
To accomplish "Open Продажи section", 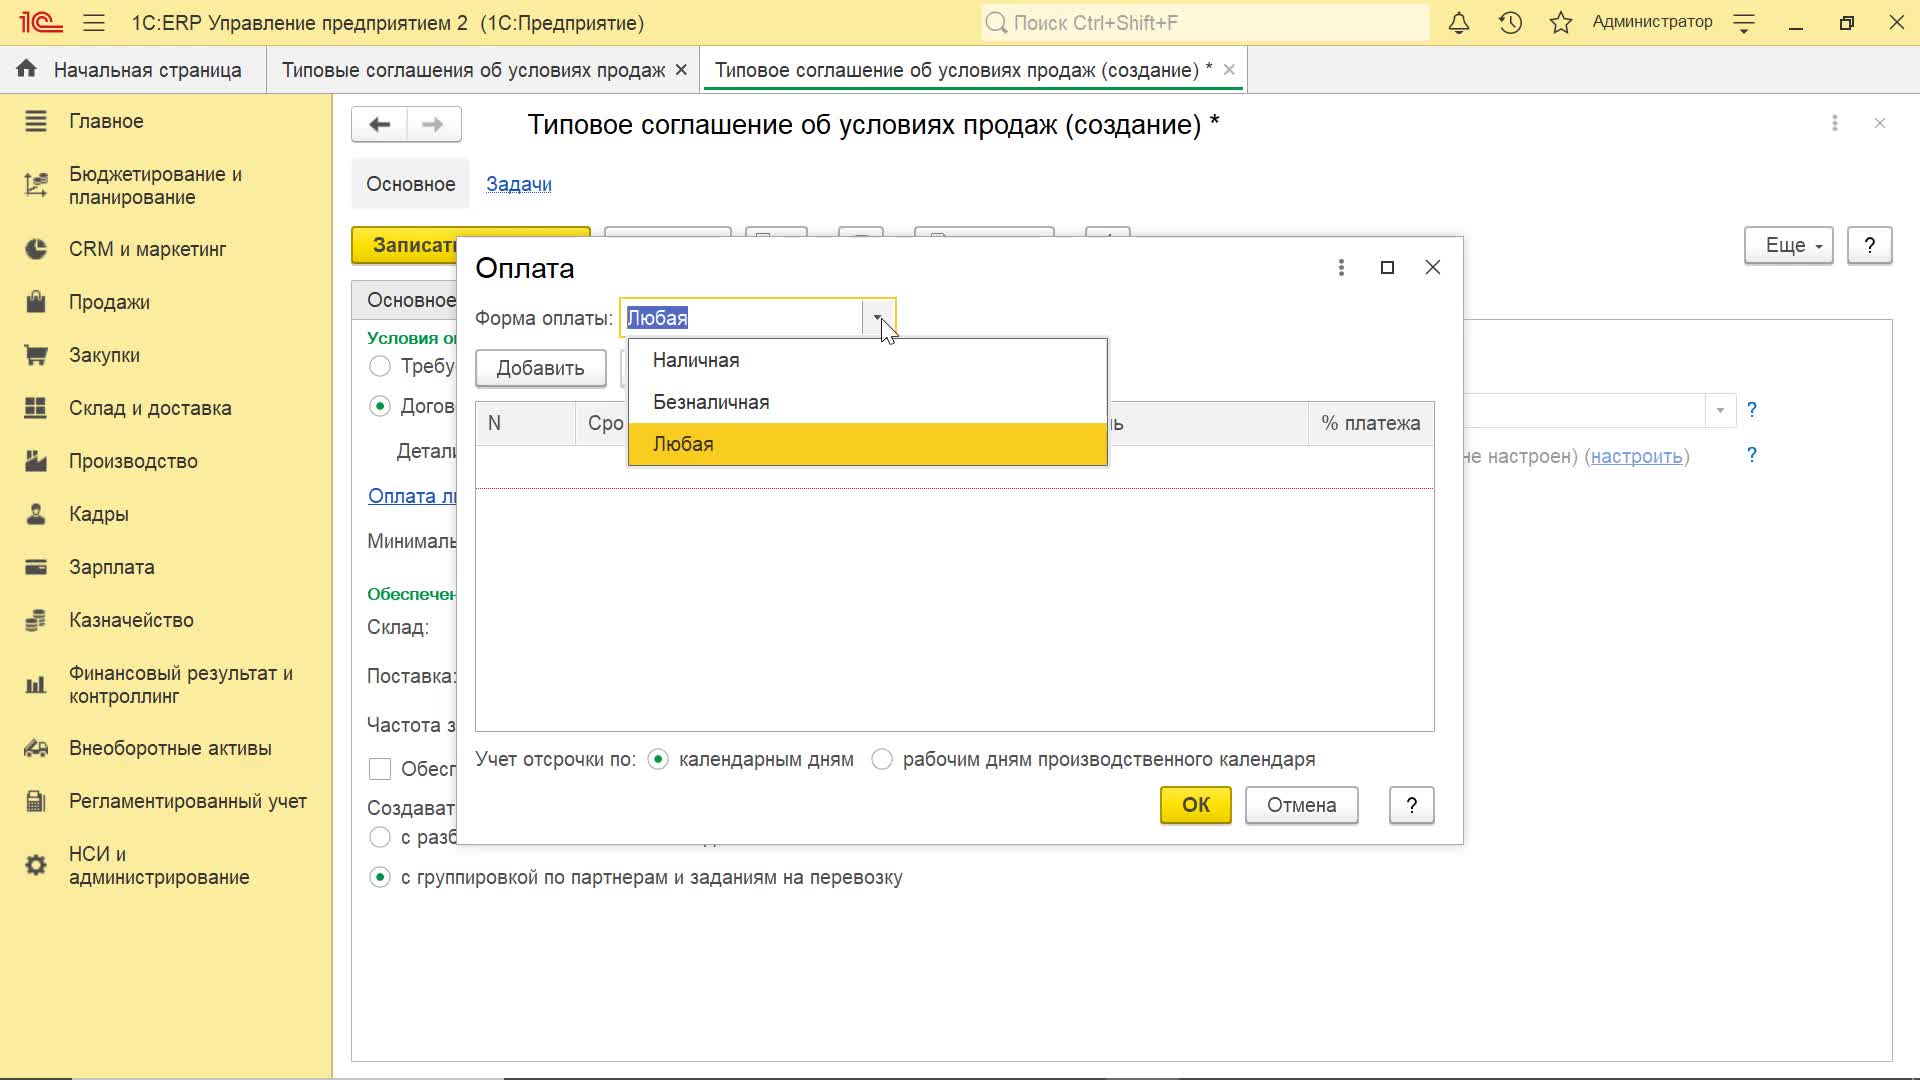I will point(166,302).
